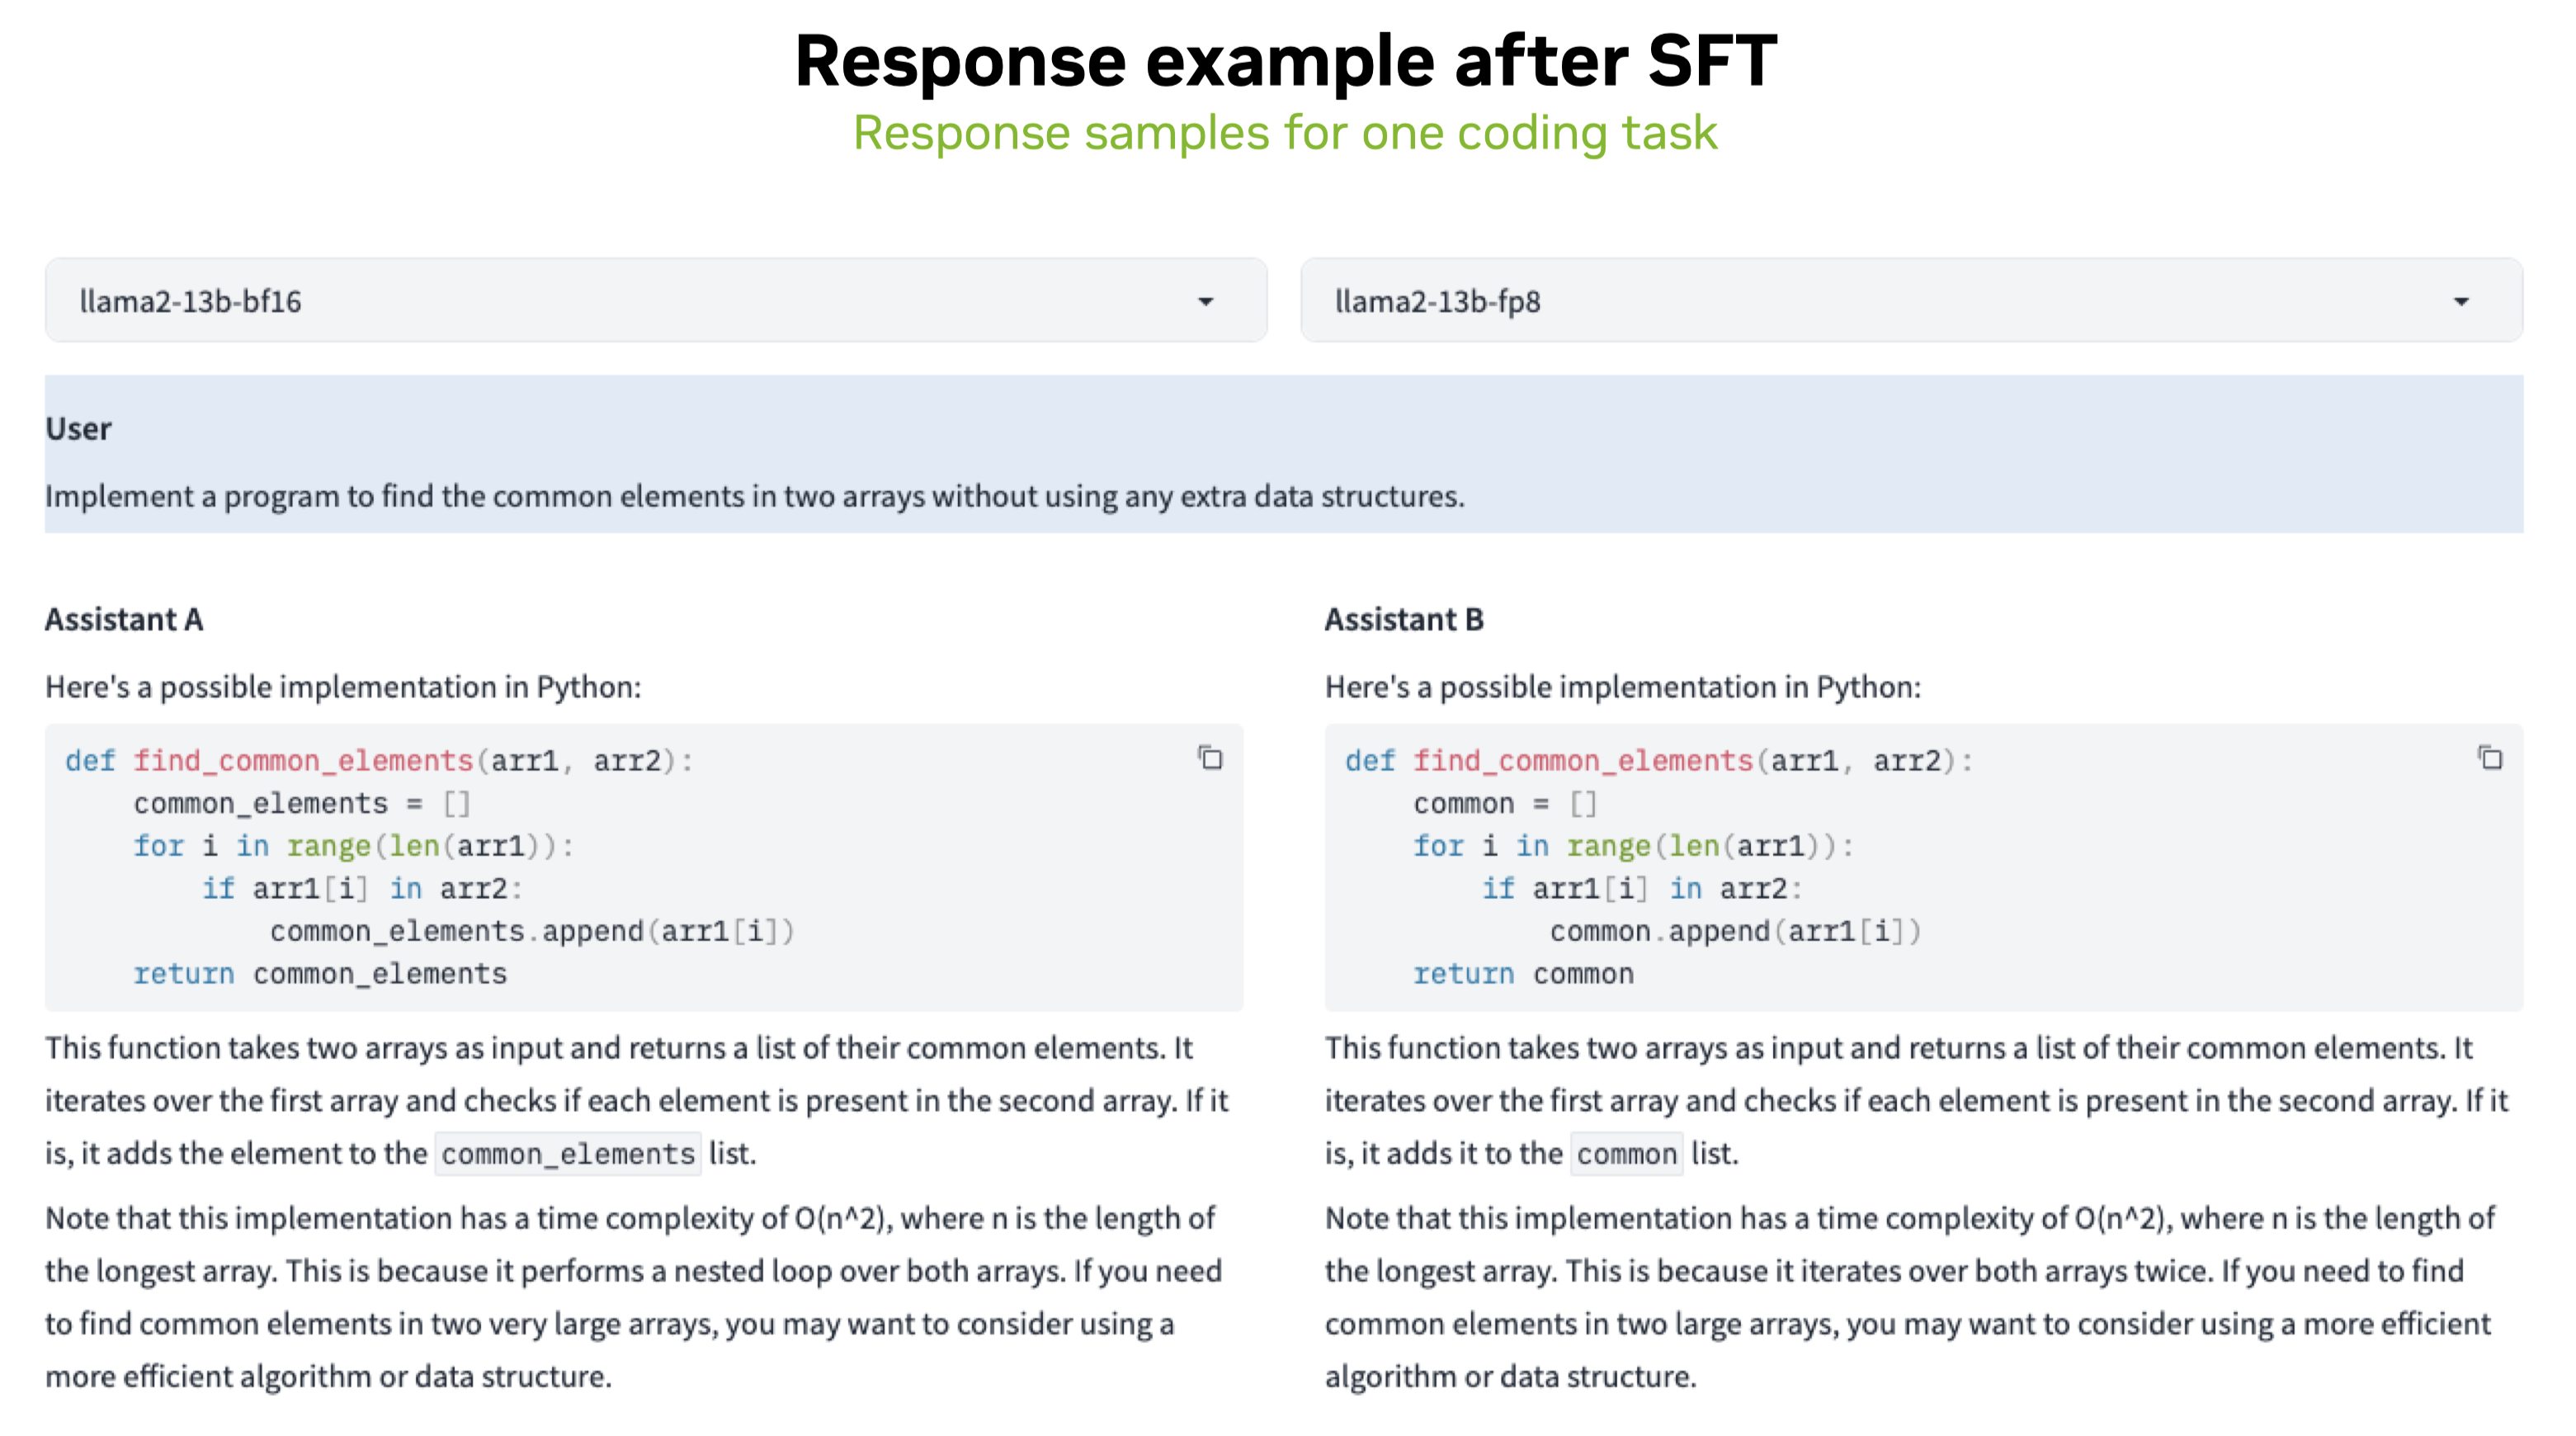Screen dimensions: 2576x1436
Task: Open the llama2-13b-fp8 model dropdown
Action: coord(1911,300)
